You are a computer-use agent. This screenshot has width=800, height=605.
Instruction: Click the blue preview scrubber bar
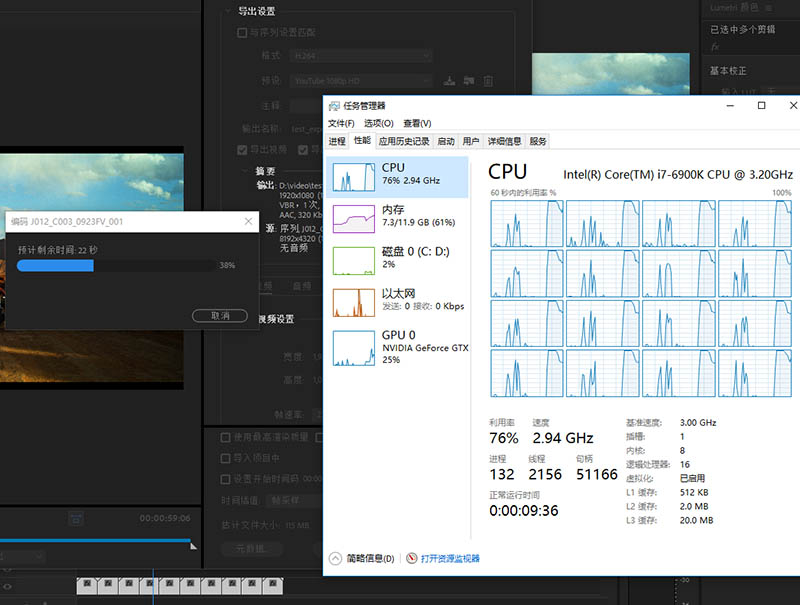[x=95, y=540]
